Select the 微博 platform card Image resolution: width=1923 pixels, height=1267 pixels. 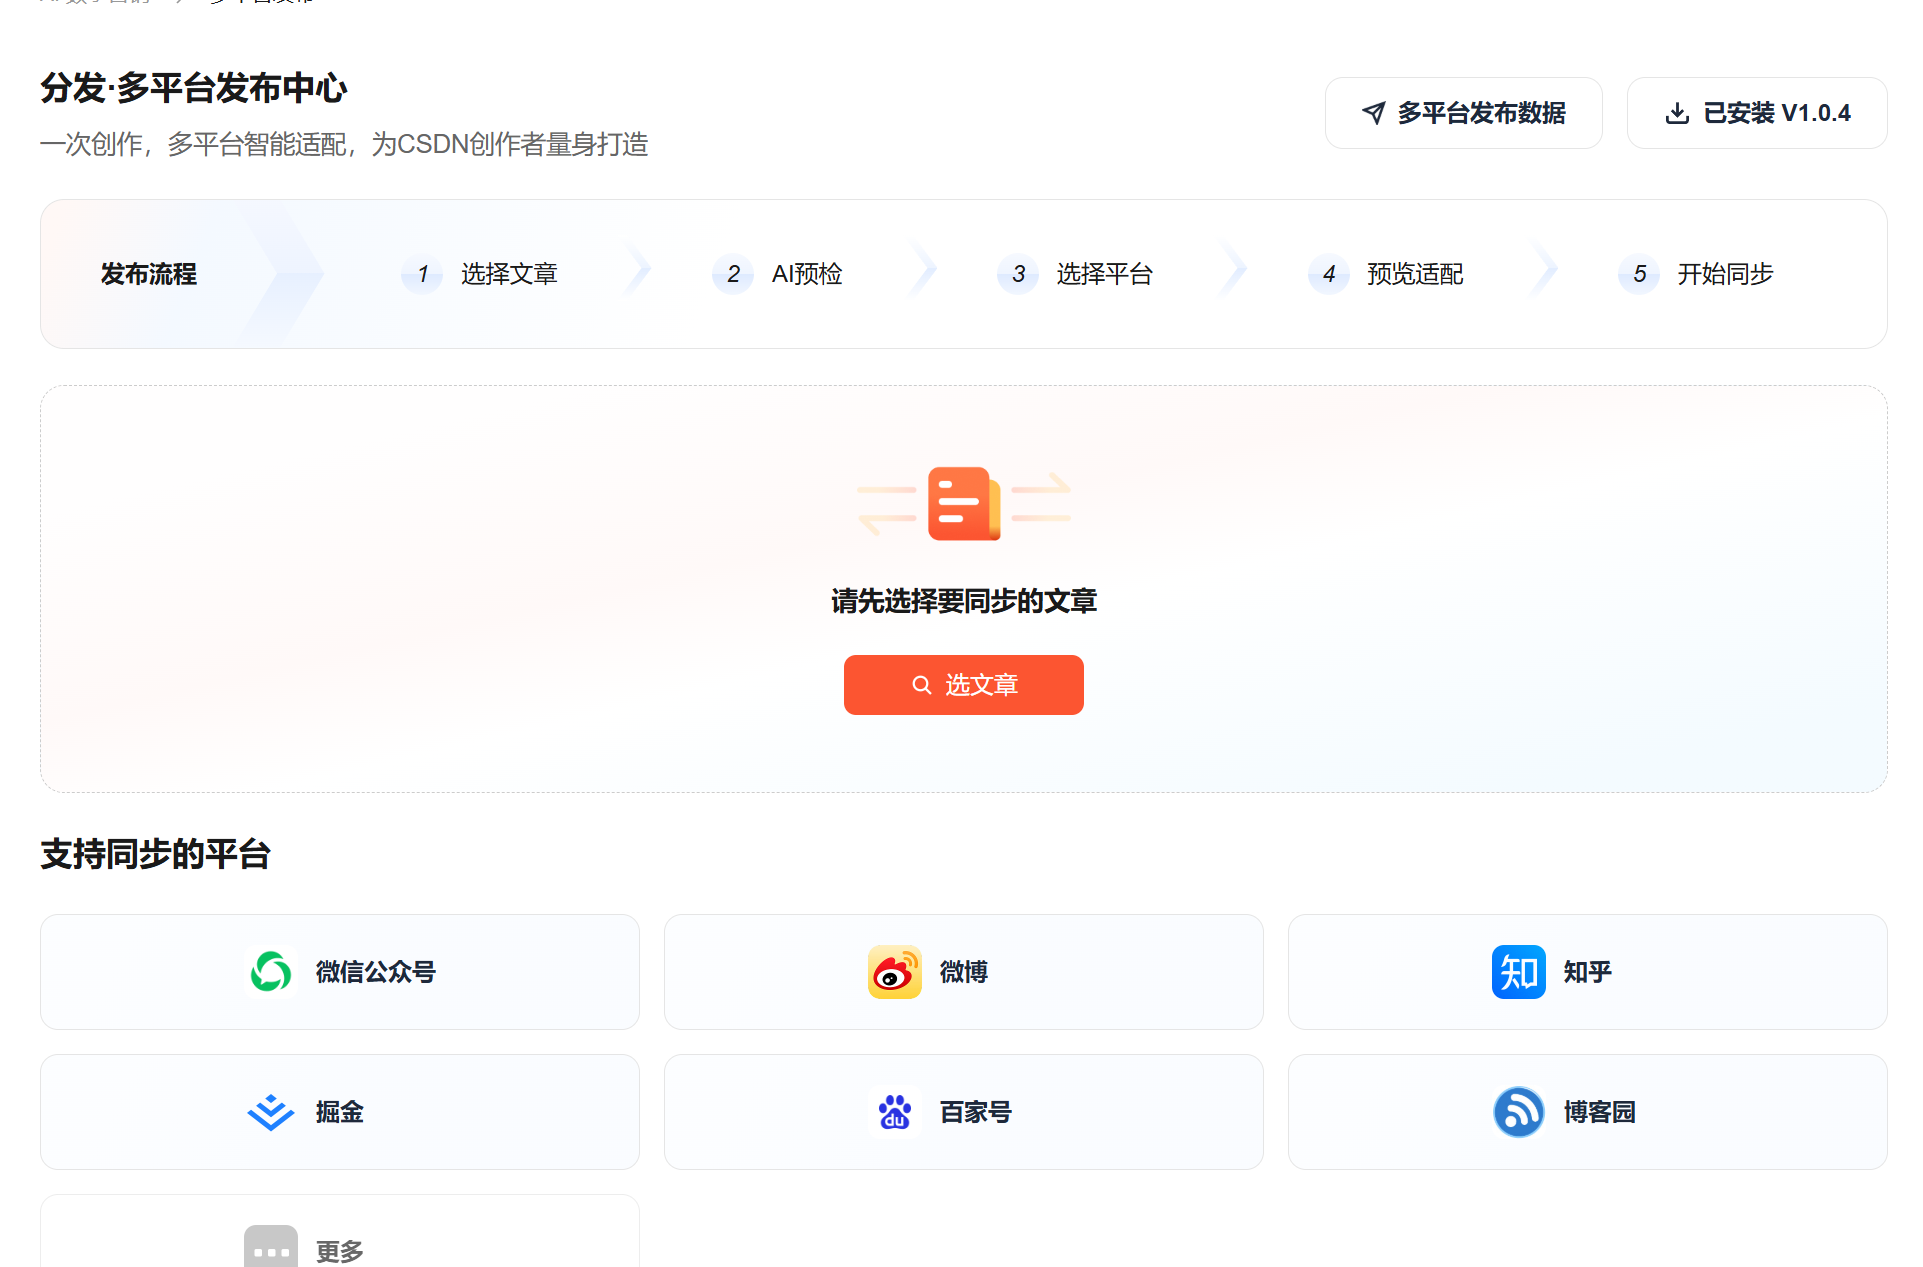pos(963,972)
